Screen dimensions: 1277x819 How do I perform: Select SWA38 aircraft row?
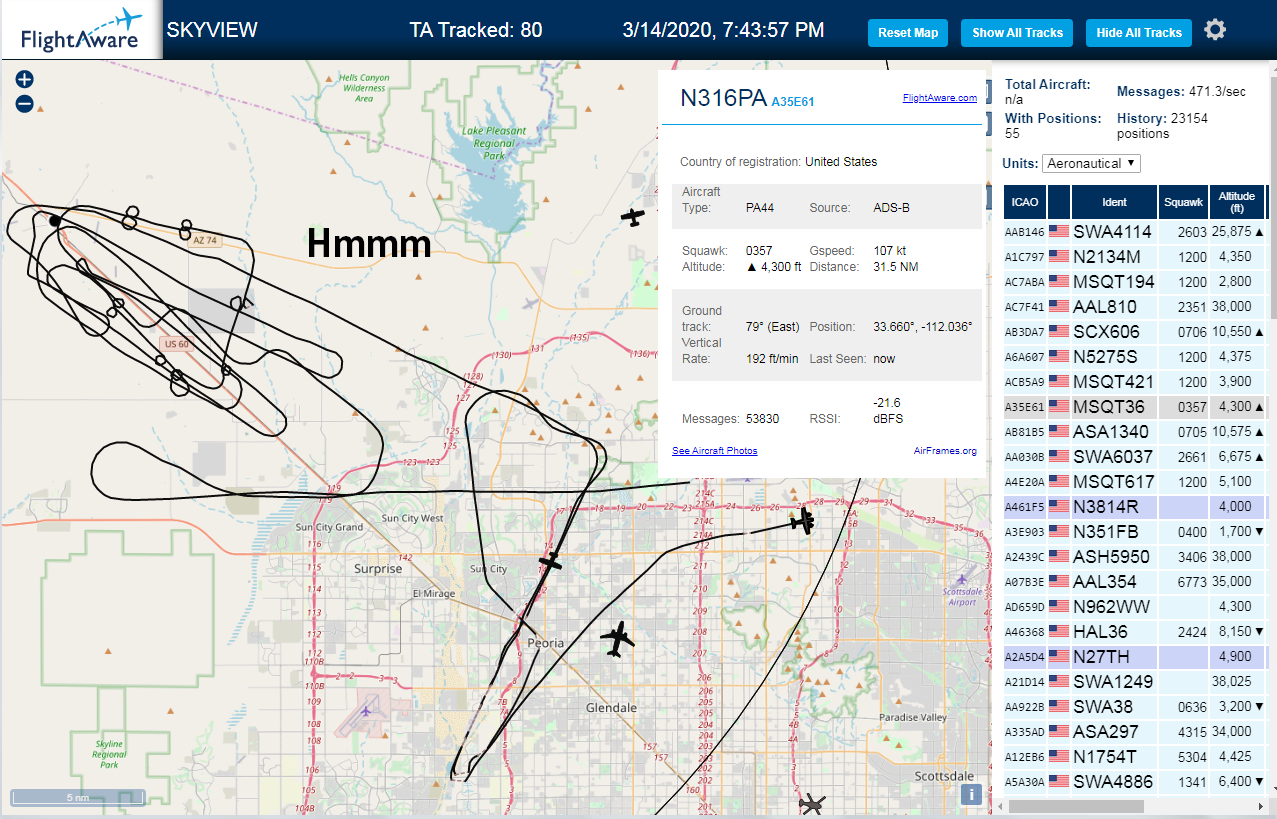click(1135, 707)
